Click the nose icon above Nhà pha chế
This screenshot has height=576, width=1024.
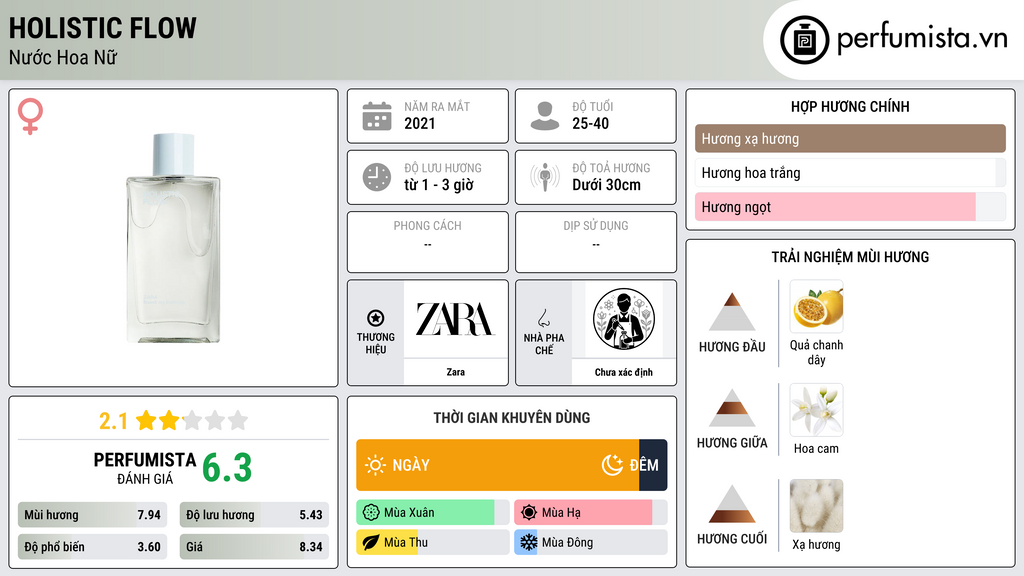point(543,318)
